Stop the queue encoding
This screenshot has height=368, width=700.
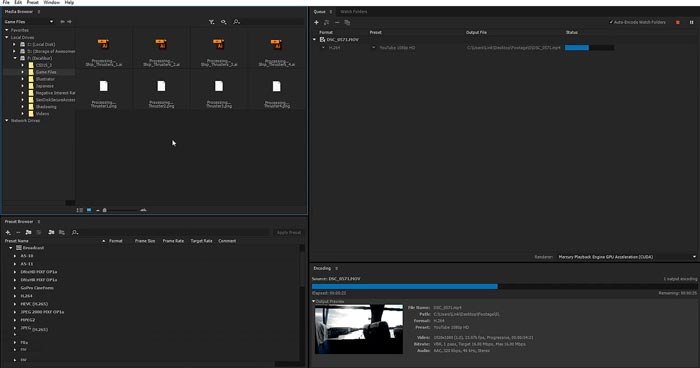coord(678,22)
